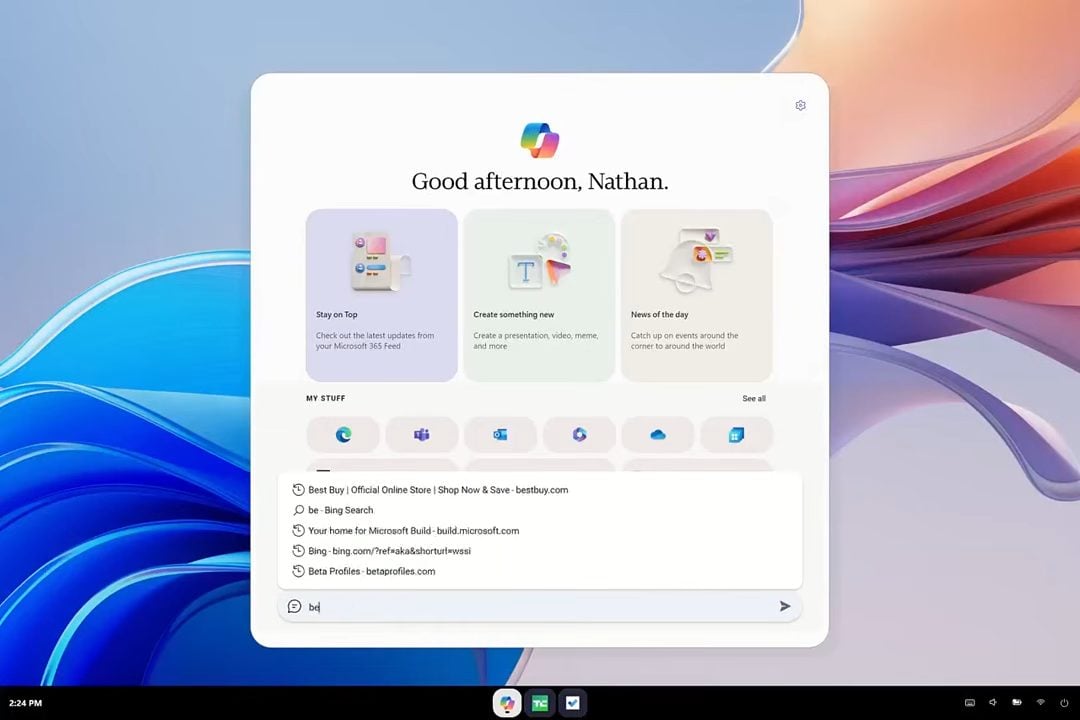This screenshot has height=720, width=1080.
Task: Click into the prompt text field
Action: (540, 607)
